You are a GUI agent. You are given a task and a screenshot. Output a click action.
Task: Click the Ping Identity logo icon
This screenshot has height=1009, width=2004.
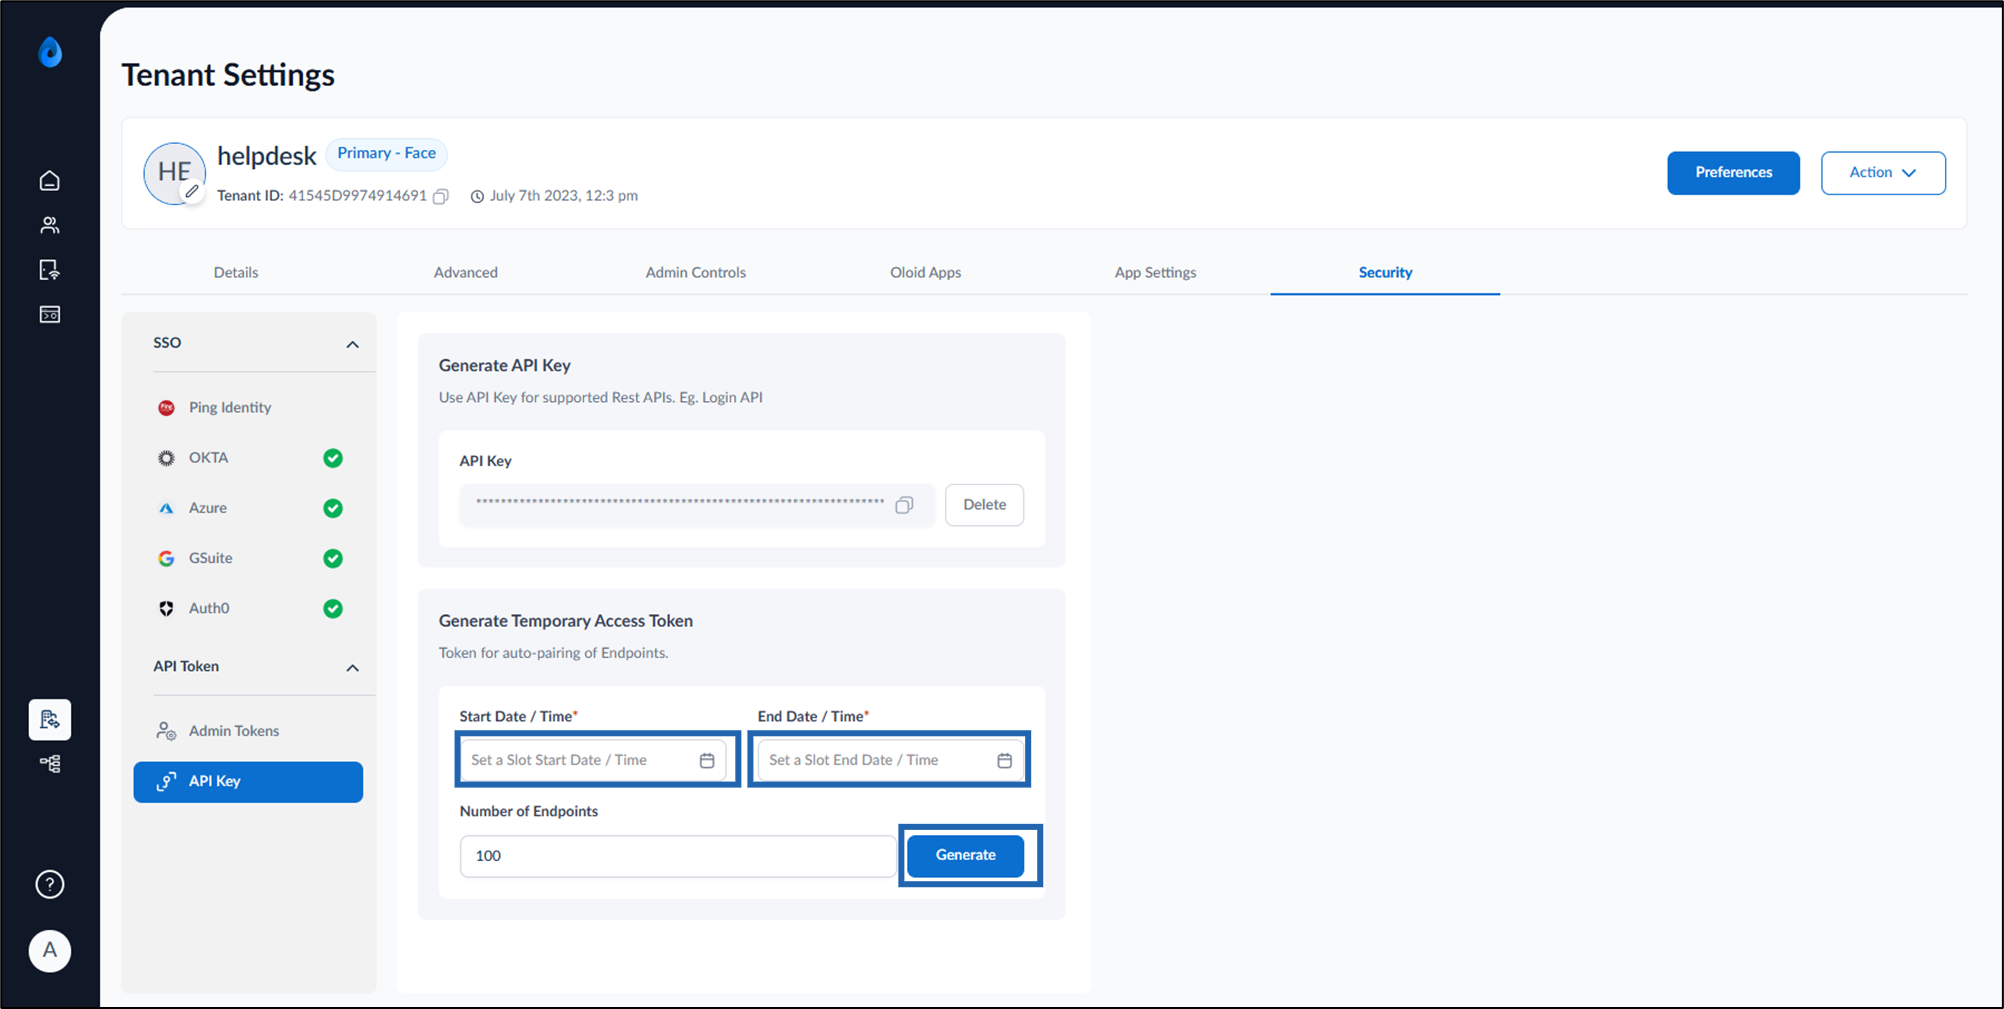[166, 408]
